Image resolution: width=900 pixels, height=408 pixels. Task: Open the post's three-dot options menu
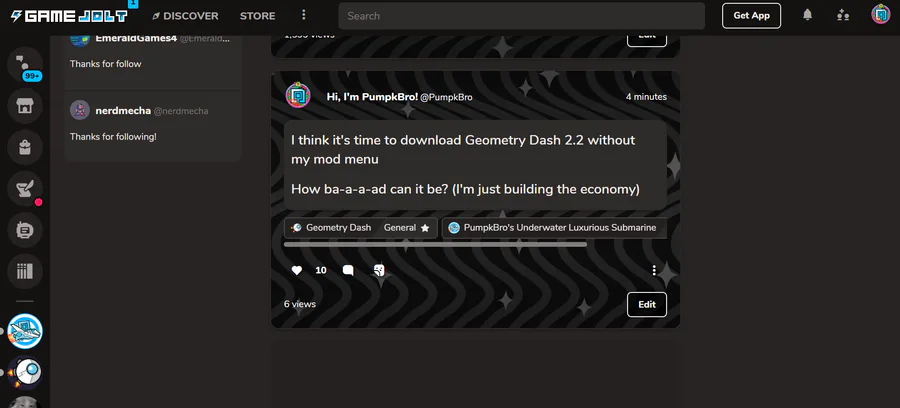654,270
